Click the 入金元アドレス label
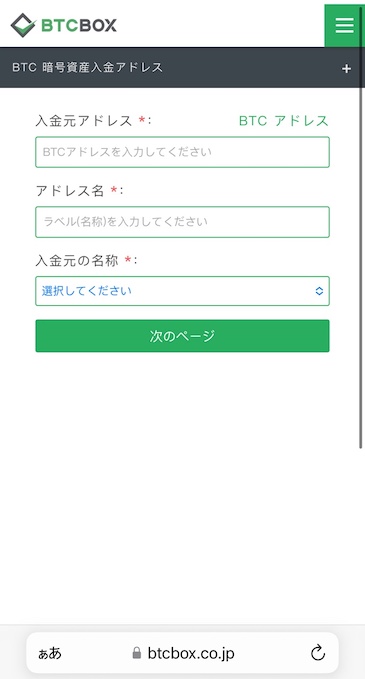Image resolution: width=365 pixels, height=679 pixels. click(84, 121)
